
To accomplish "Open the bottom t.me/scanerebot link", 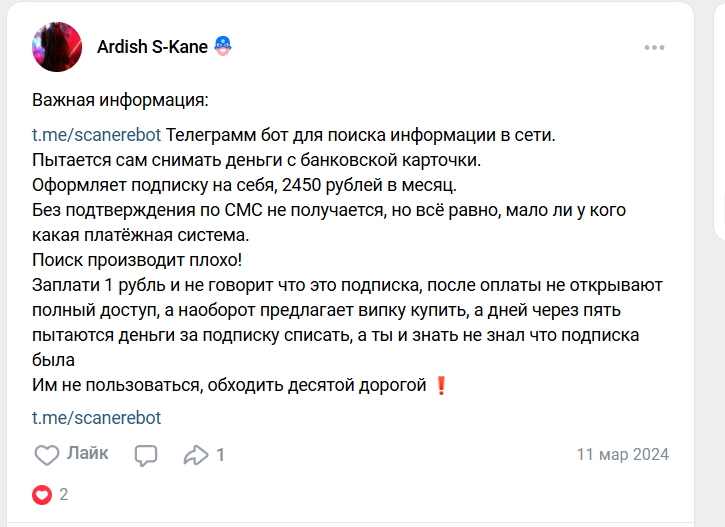I will click(96, 417).
